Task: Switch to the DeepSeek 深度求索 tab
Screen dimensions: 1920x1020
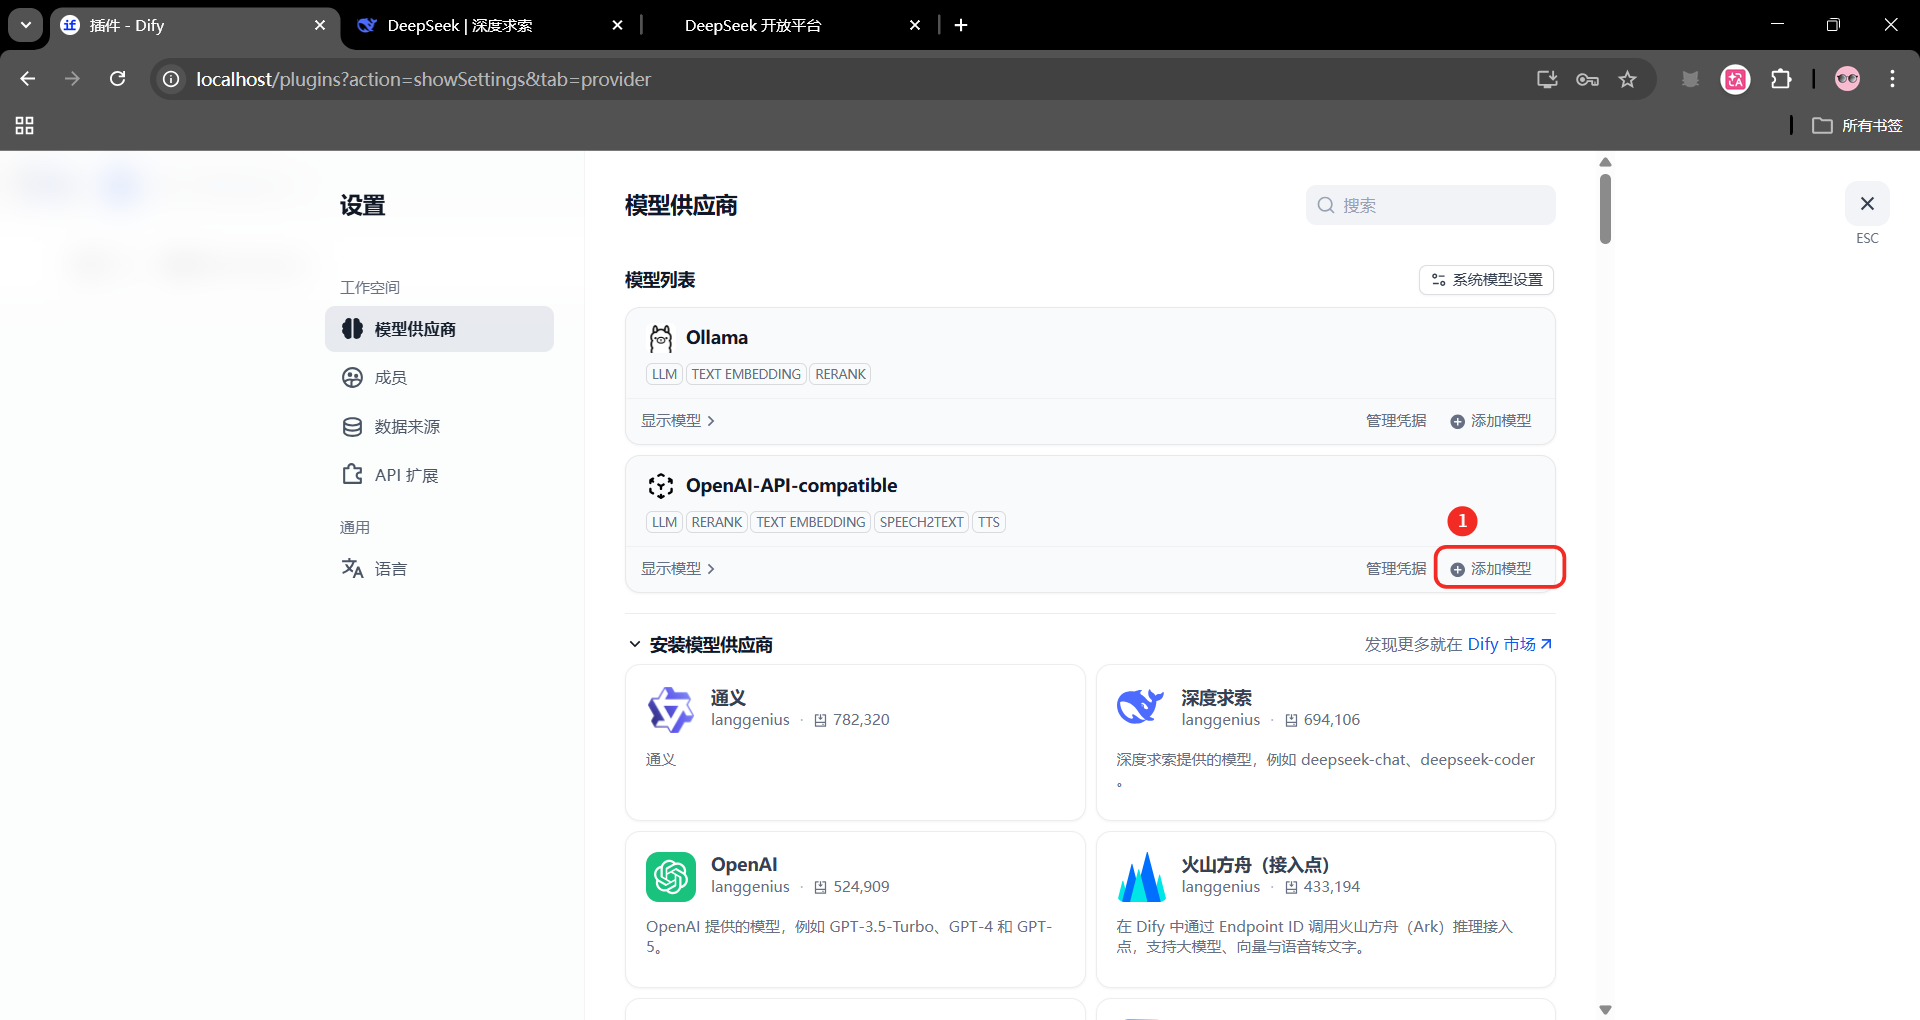Action: (x=490, y=25)
